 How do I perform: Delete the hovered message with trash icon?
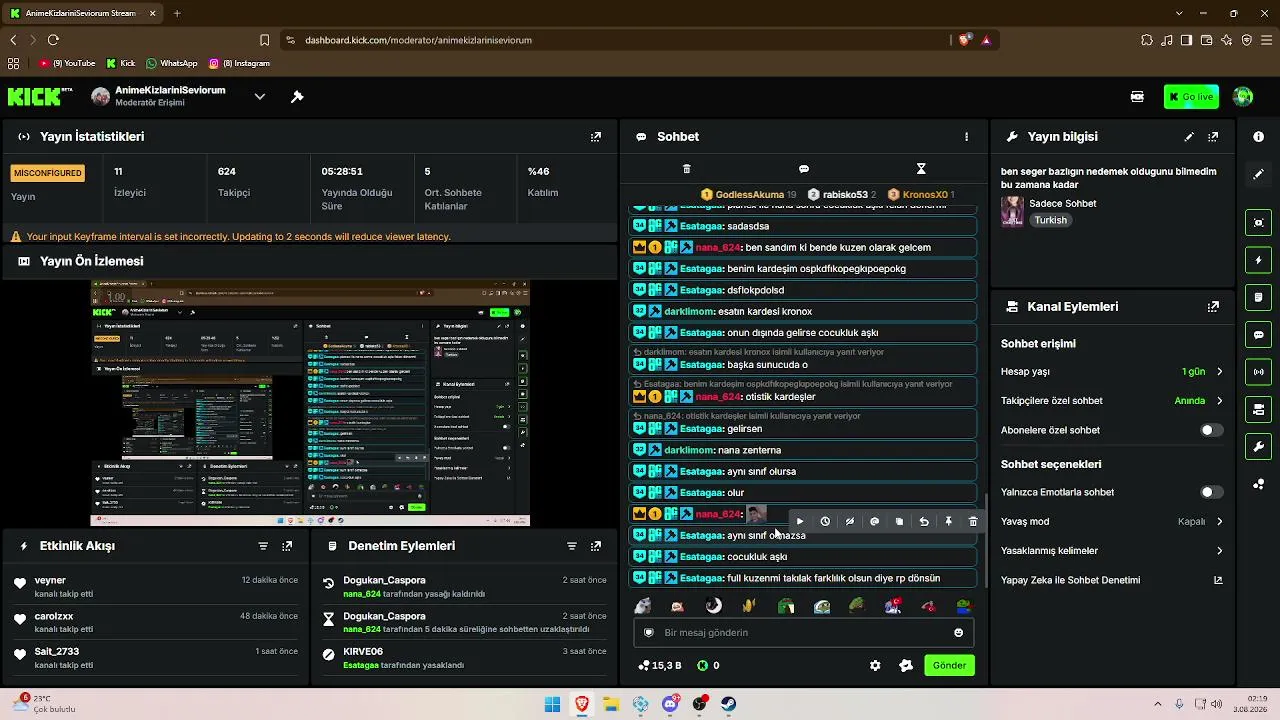(x=973, y=521)
